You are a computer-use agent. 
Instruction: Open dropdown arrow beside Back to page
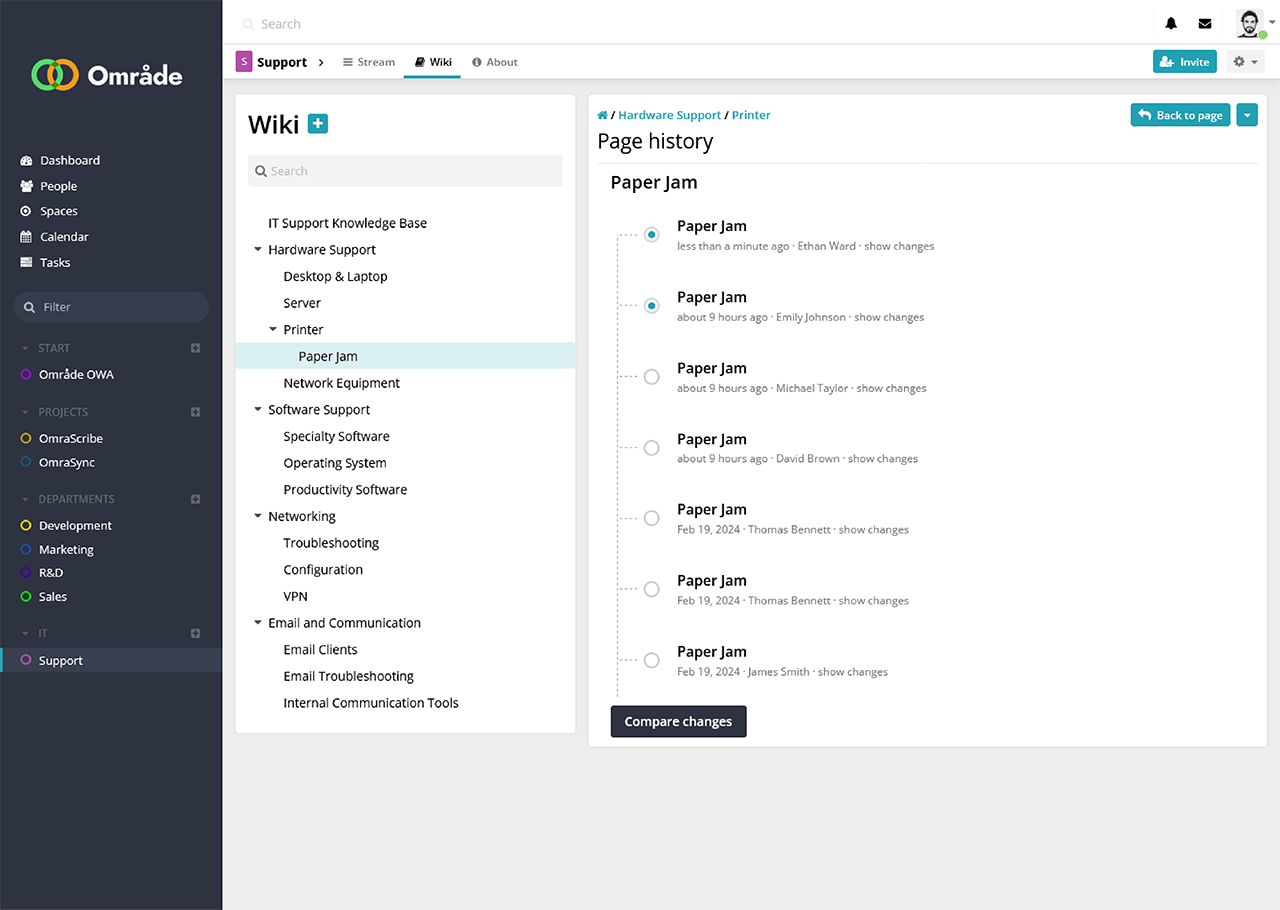(x=1246, y=115)
